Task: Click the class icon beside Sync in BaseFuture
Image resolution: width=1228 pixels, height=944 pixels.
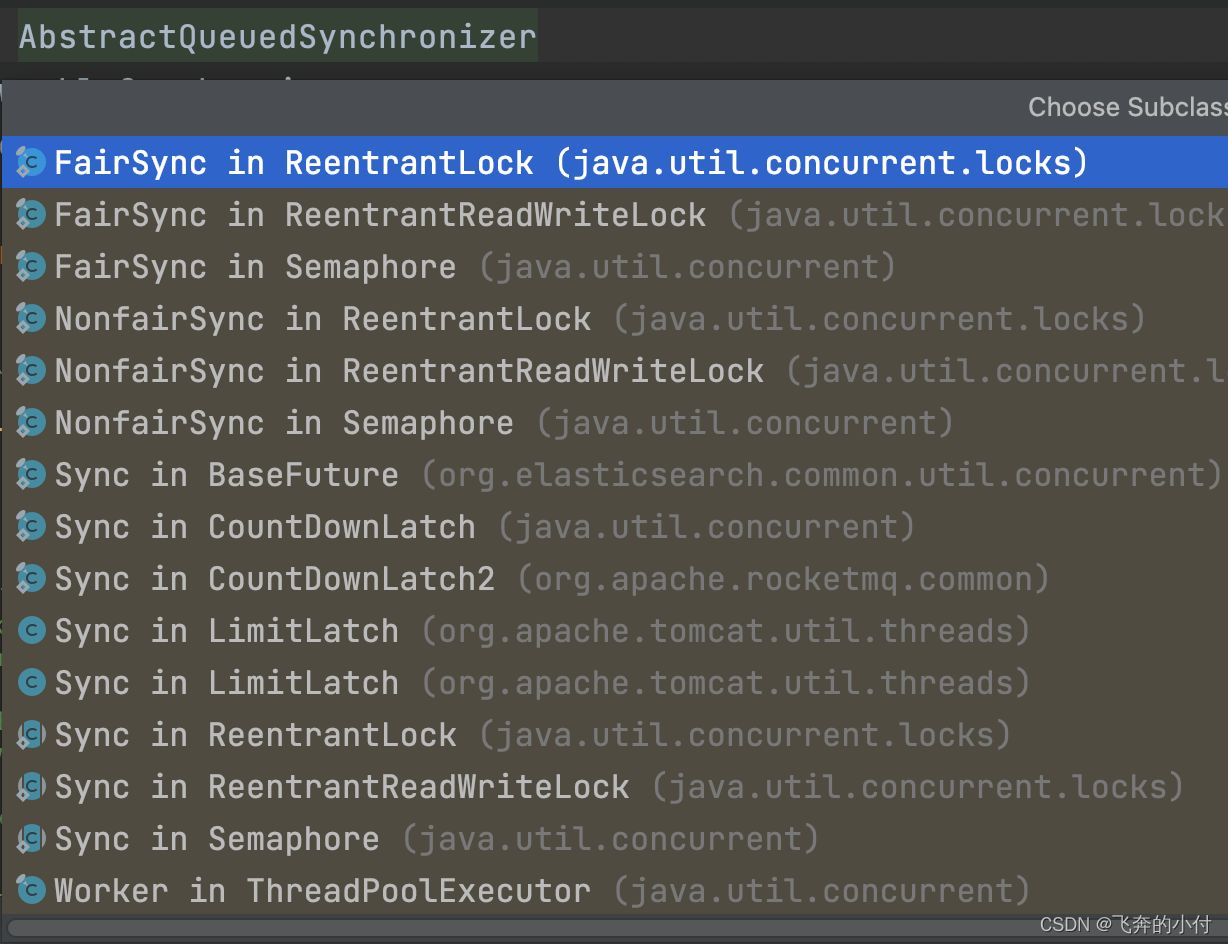Action: tap(29, 474)
